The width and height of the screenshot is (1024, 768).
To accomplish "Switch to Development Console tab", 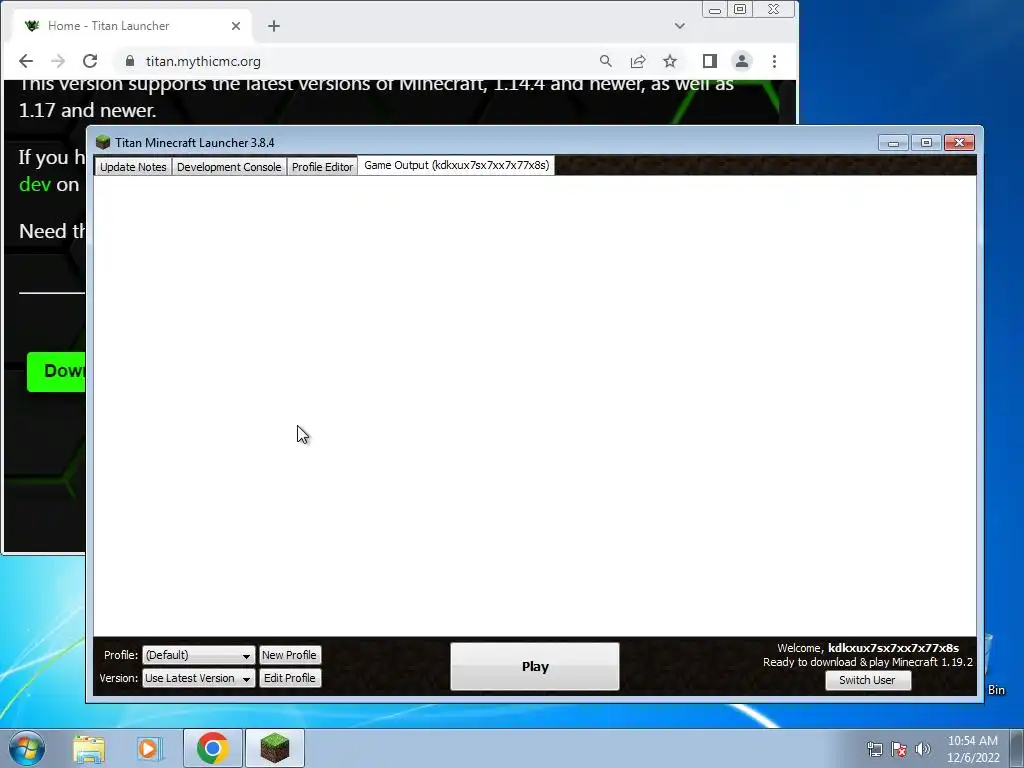I will 229,167.
